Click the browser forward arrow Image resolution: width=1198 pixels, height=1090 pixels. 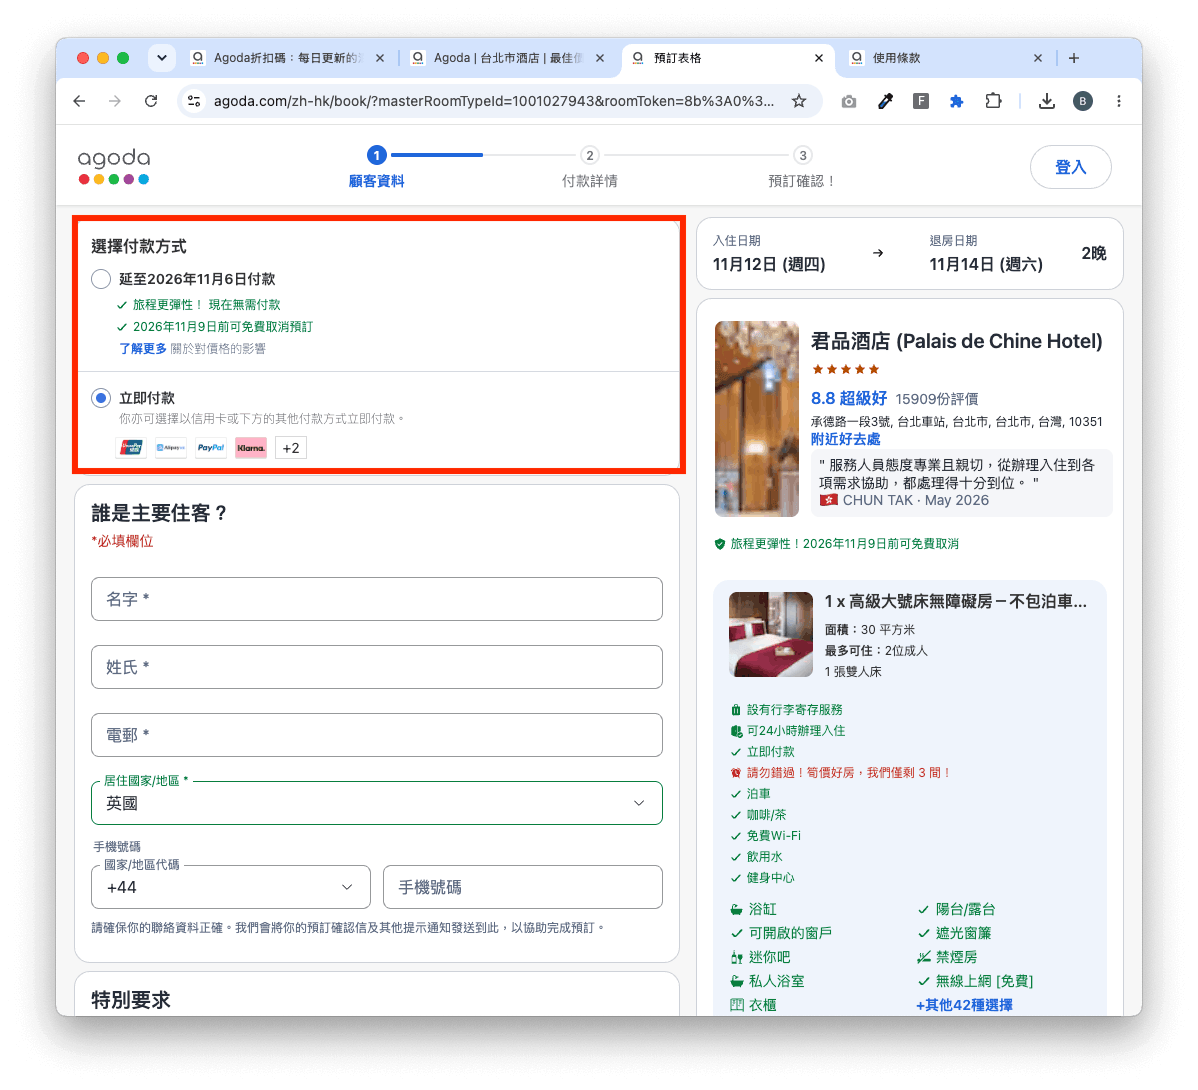(x=115, y=101)
